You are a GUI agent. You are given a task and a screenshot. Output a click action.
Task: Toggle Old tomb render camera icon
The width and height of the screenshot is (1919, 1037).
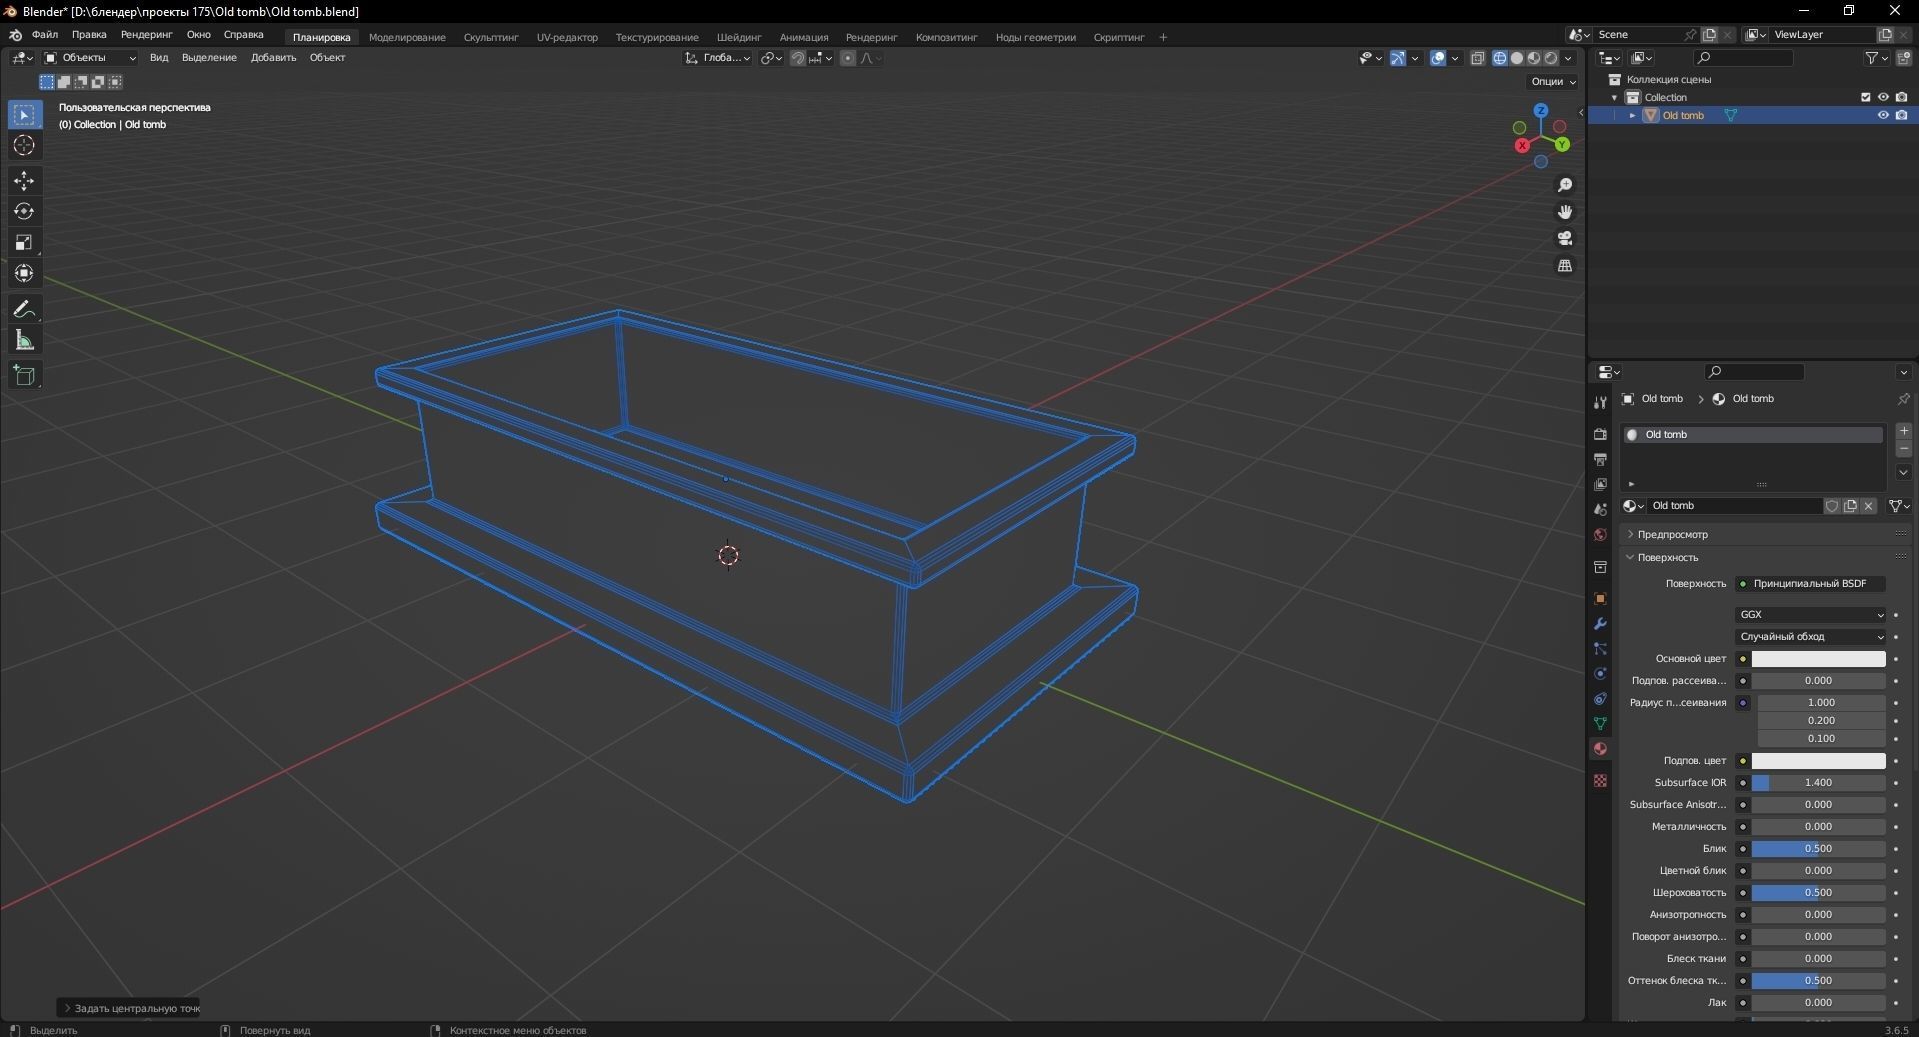(x=1902, y=115)
